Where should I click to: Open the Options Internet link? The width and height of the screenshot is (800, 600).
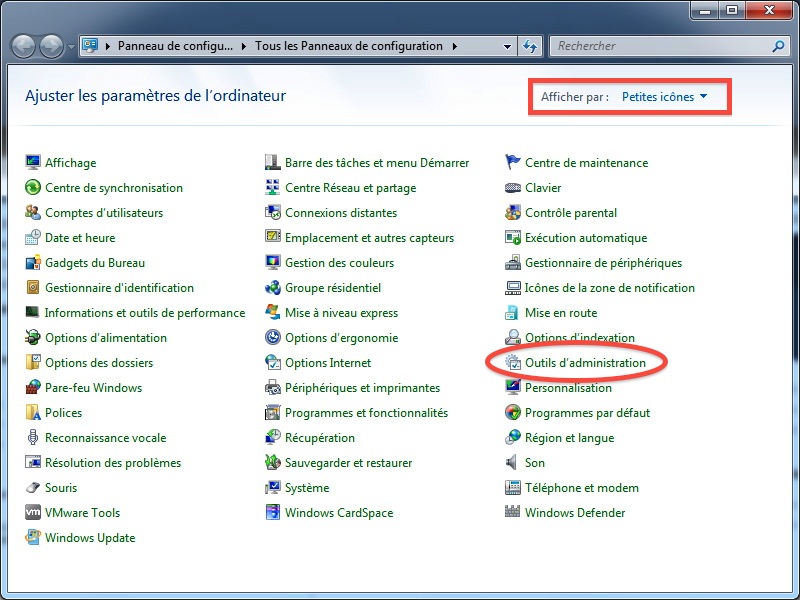point(328,362)
